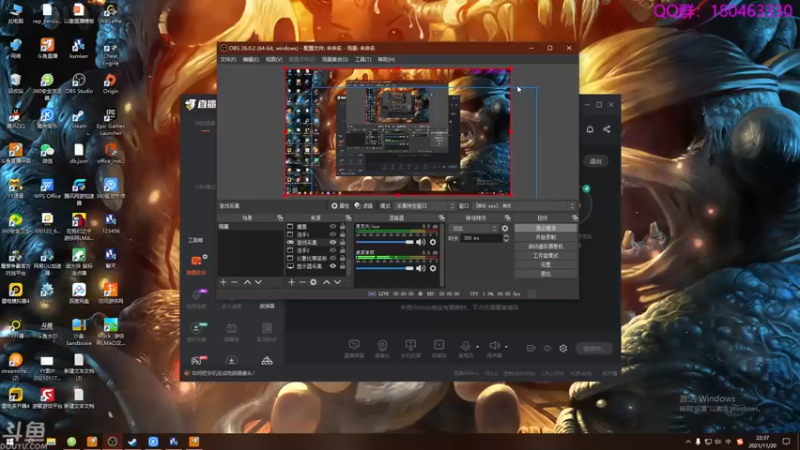
Task: Open Edit menu in OBS
Action: point(251,60)
